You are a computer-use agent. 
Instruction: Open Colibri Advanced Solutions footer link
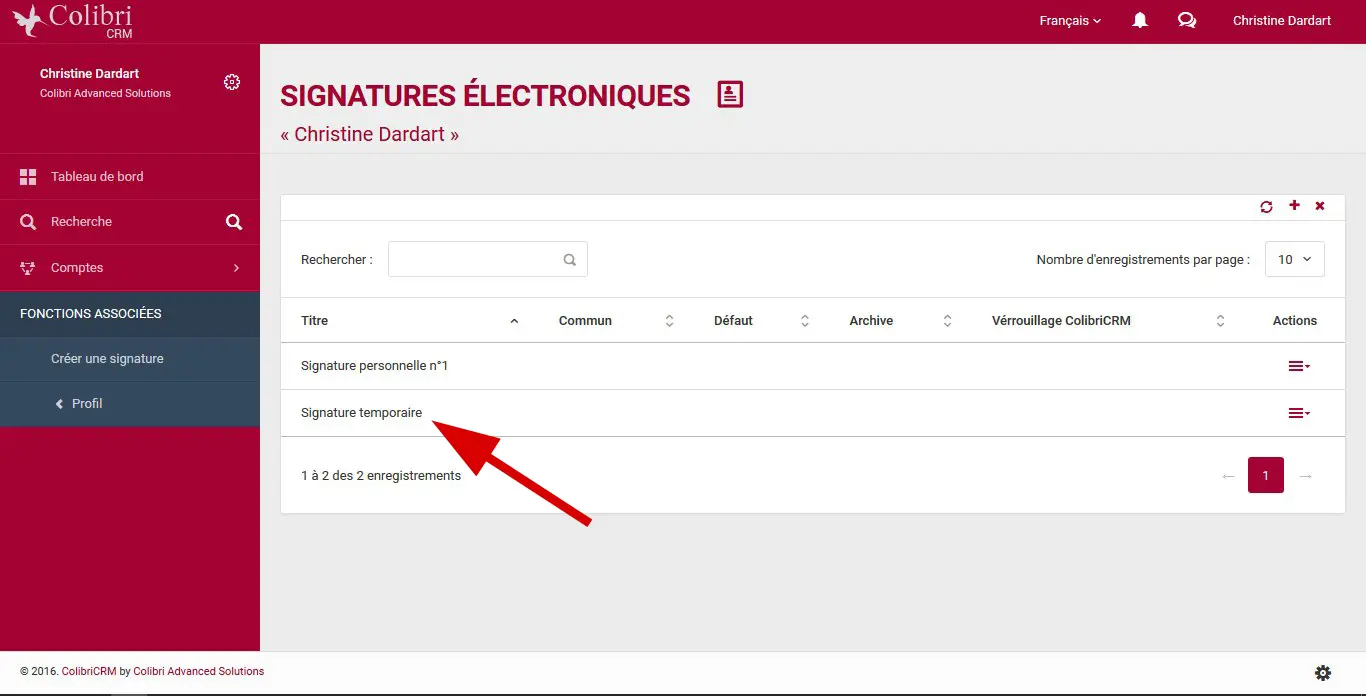[199, 672]
